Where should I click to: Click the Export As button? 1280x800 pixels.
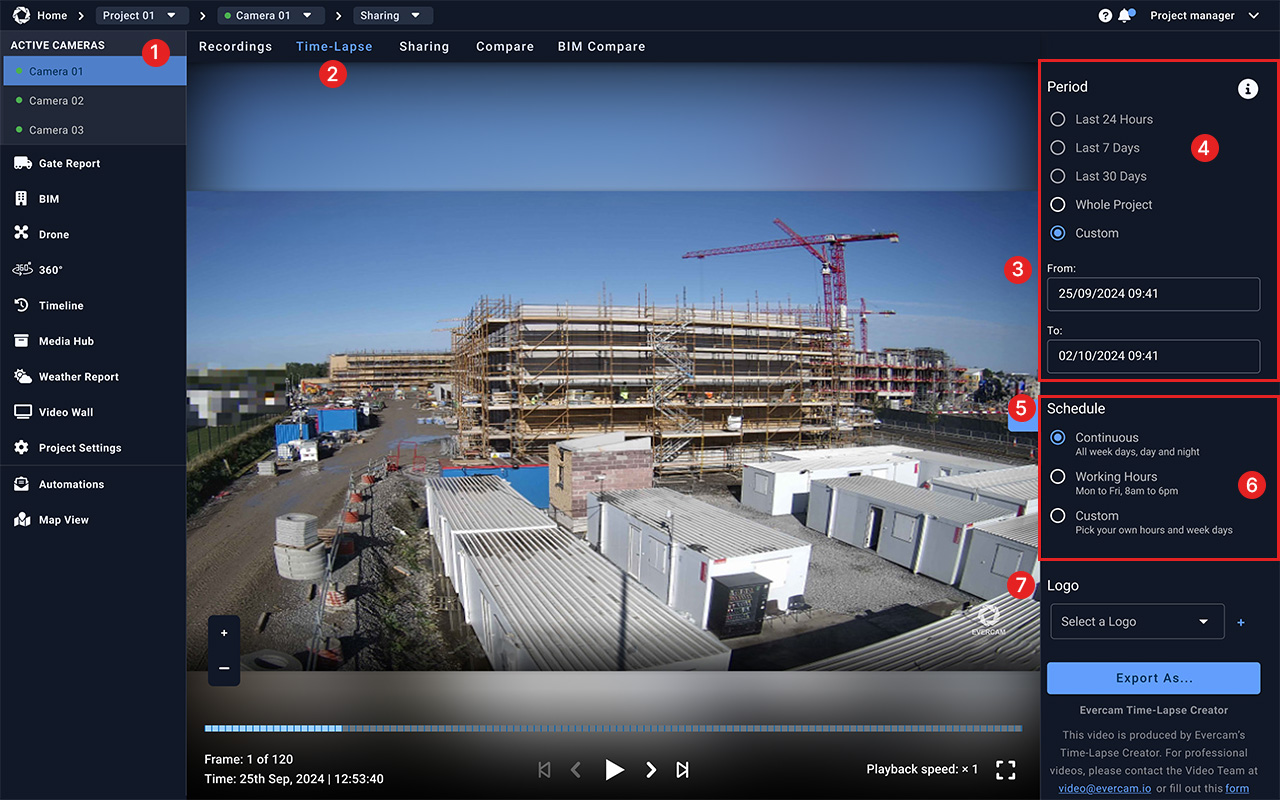(1153, 678)
